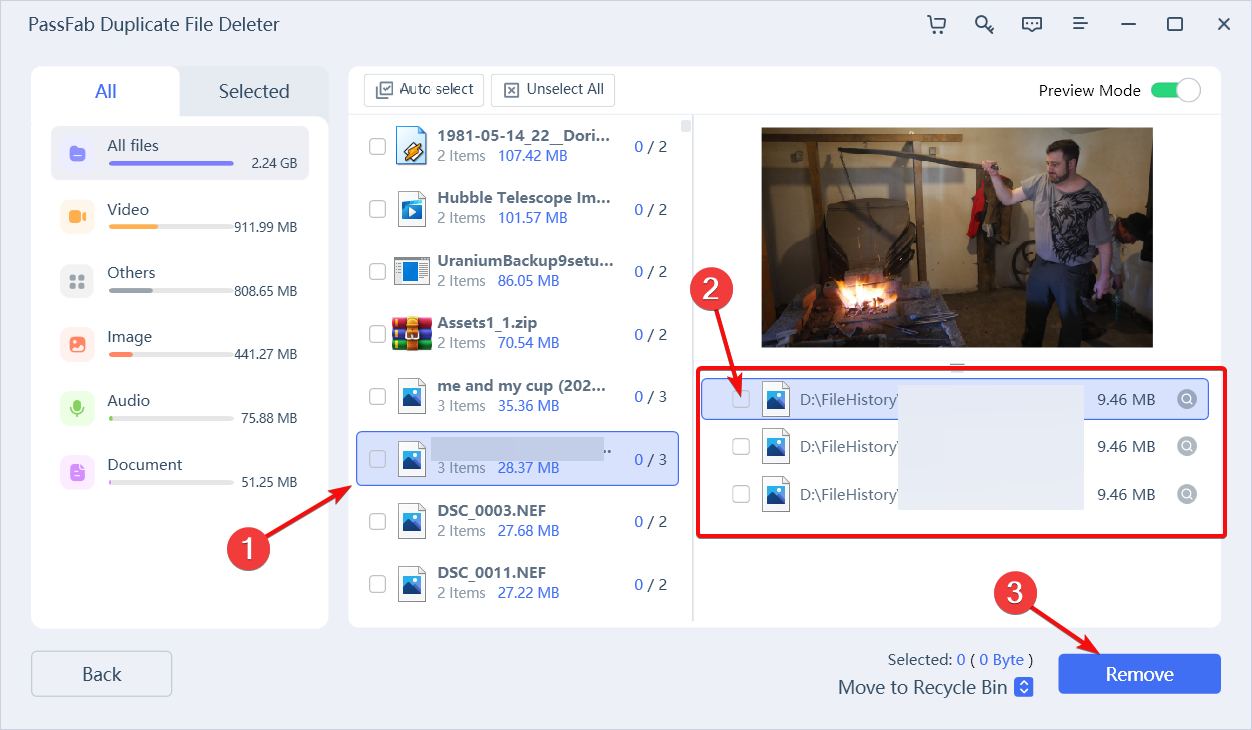Click the UraniumBackup9setu… installer icon
The height and width of the screenshot is (730, 1252).
[x=411, y=271]
